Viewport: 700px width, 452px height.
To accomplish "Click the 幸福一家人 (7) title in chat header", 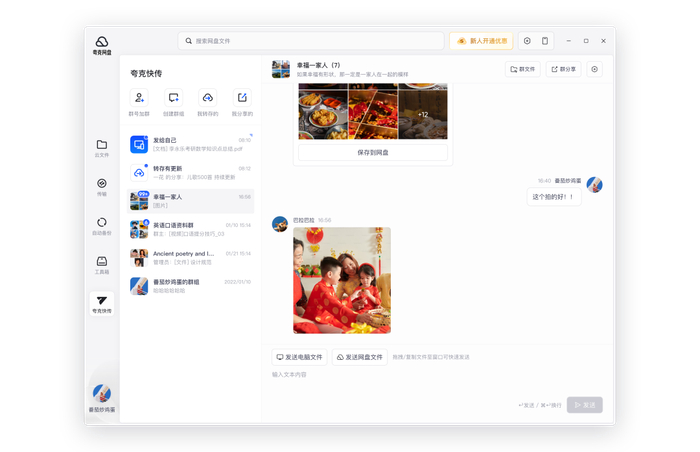I will coord(318,65).
